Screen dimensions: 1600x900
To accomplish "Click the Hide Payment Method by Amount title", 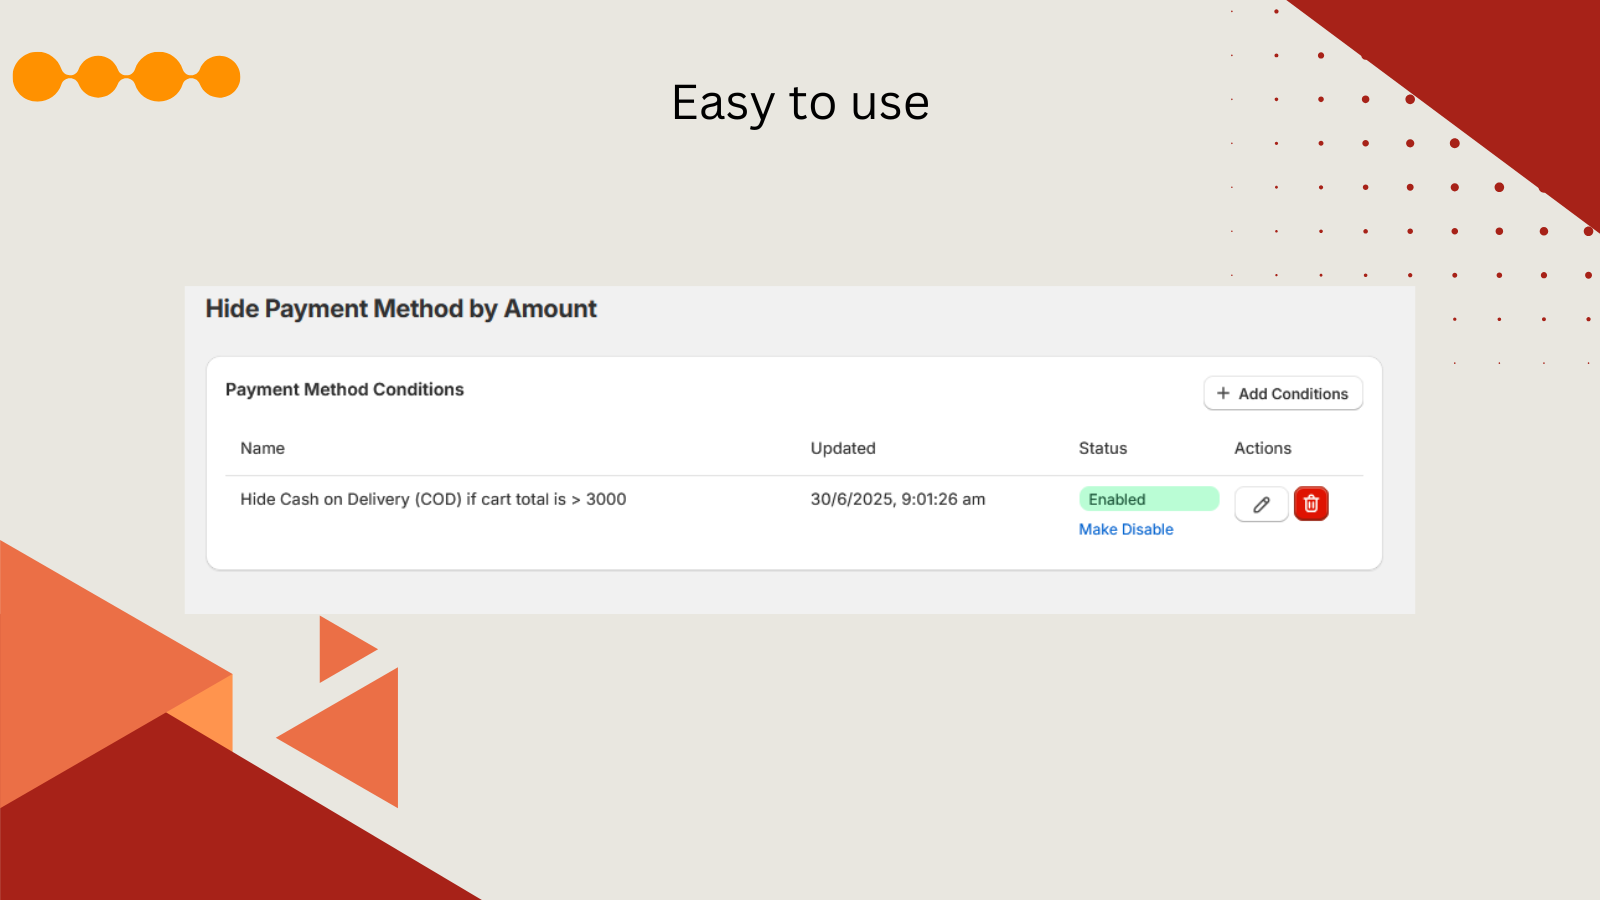I will point(401,309).
